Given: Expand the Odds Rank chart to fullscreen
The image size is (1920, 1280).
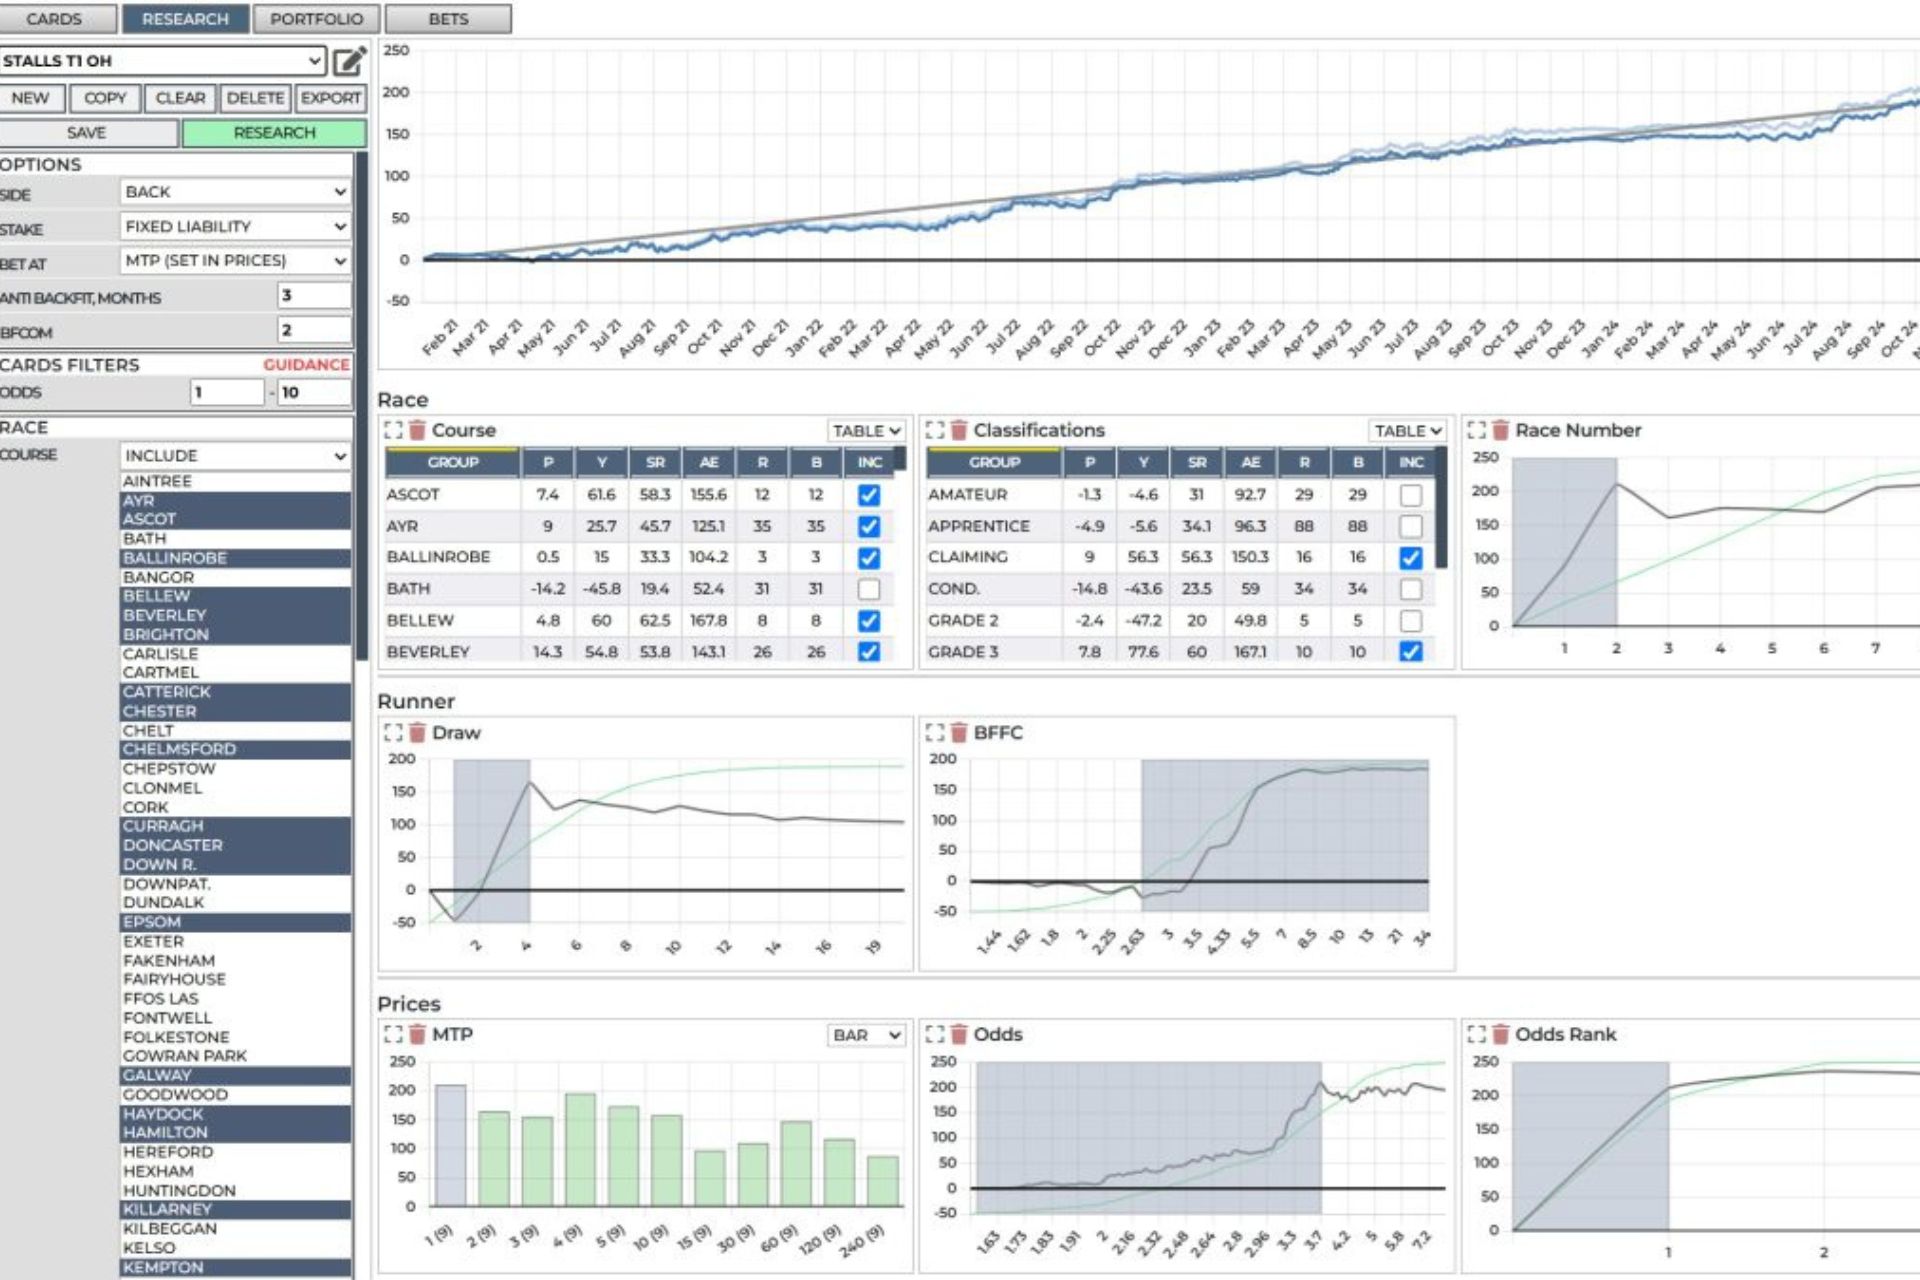Looking at the screenshot, I should [x=1475, y=1035].
